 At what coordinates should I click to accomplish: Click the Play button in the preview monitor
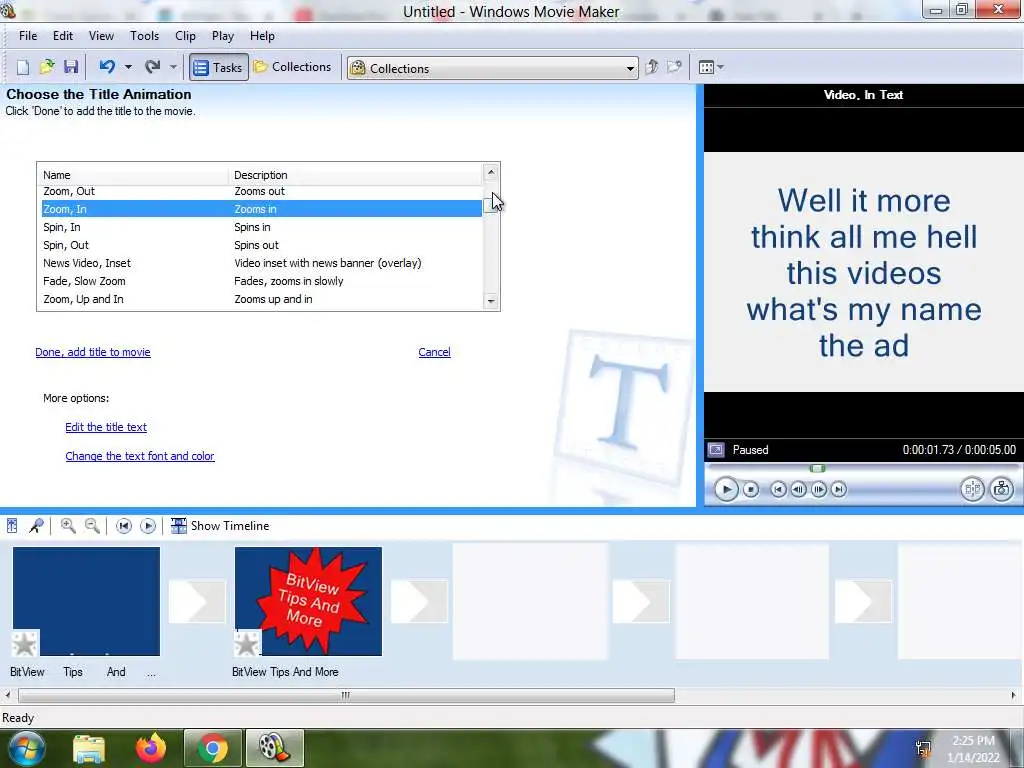[726, 489]
